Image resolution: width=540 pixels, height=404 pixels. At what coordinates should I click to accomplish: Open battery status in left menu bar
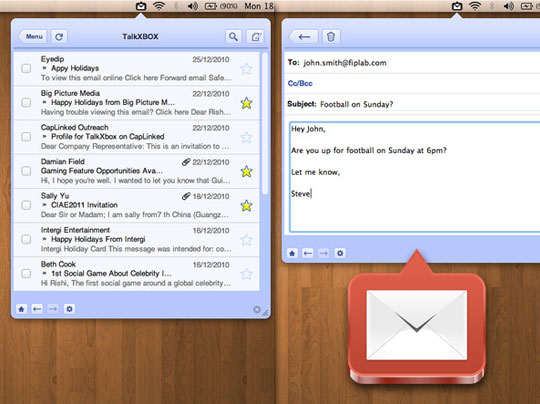(221, 6)
